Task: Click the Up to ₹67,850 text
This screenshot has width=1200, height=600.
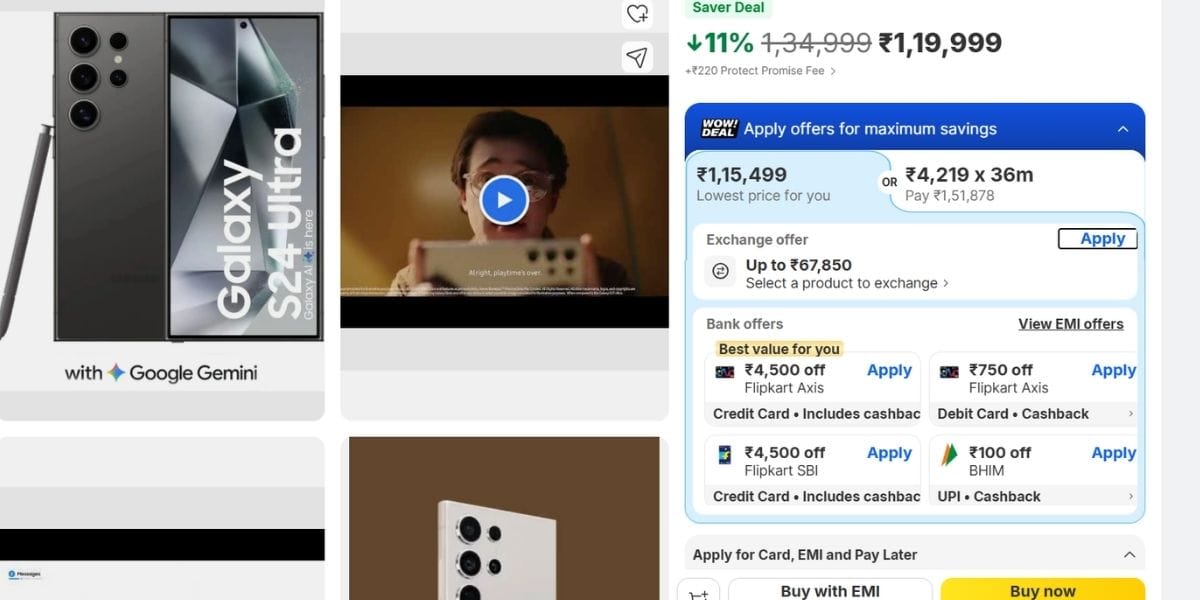Action: (x=799, y=265)
